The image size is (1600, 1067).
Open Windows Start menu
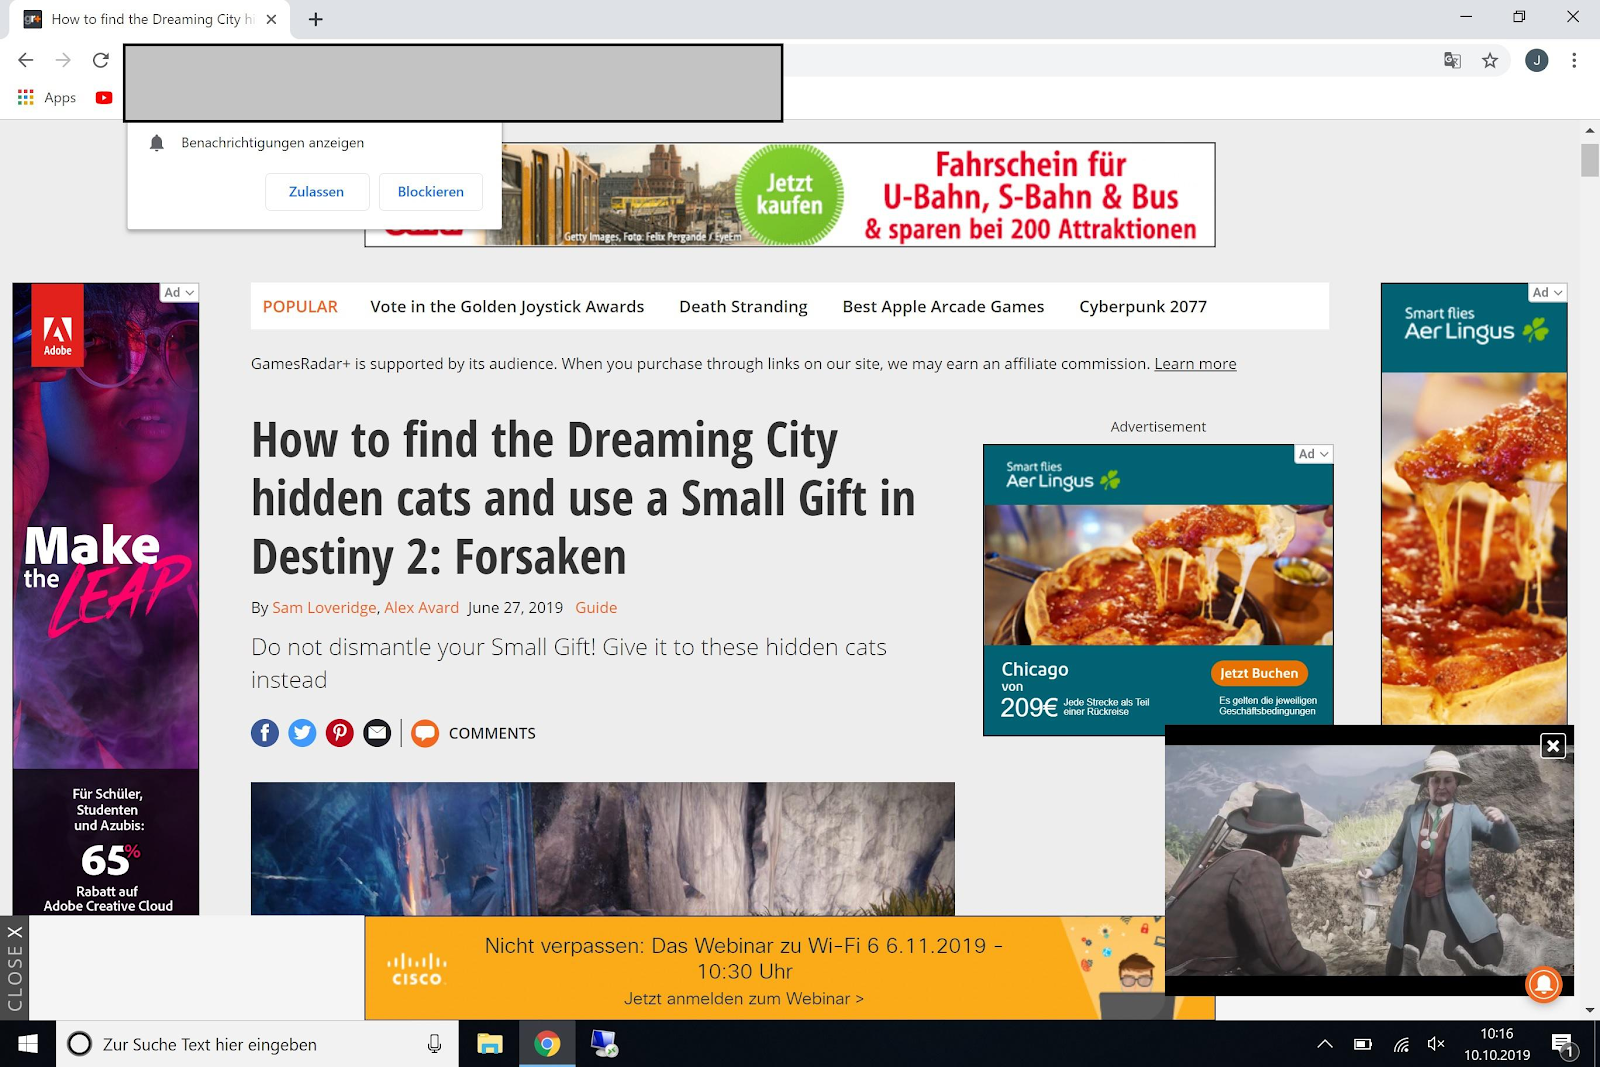click(x=28, y=1044)
